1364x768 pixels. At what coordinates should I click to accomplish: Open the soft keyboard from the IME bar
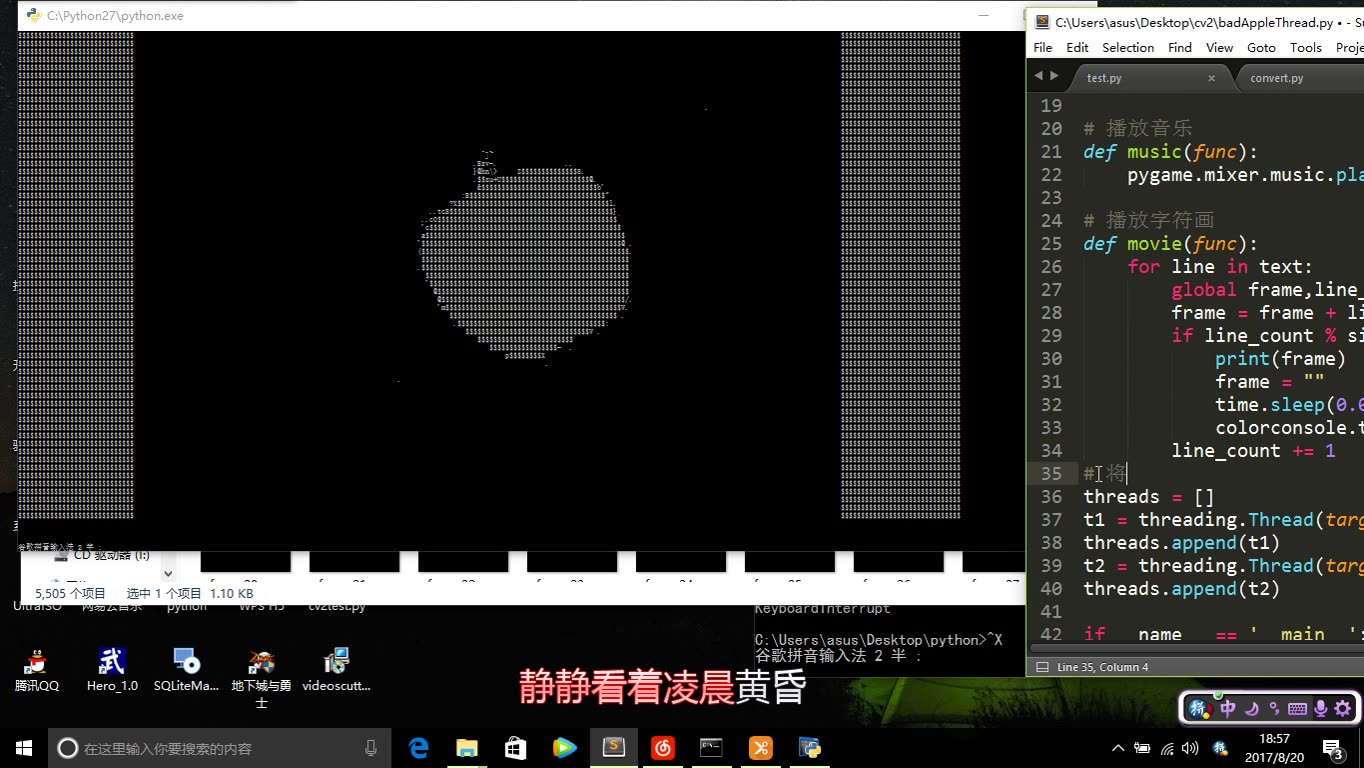(1298, 709)
